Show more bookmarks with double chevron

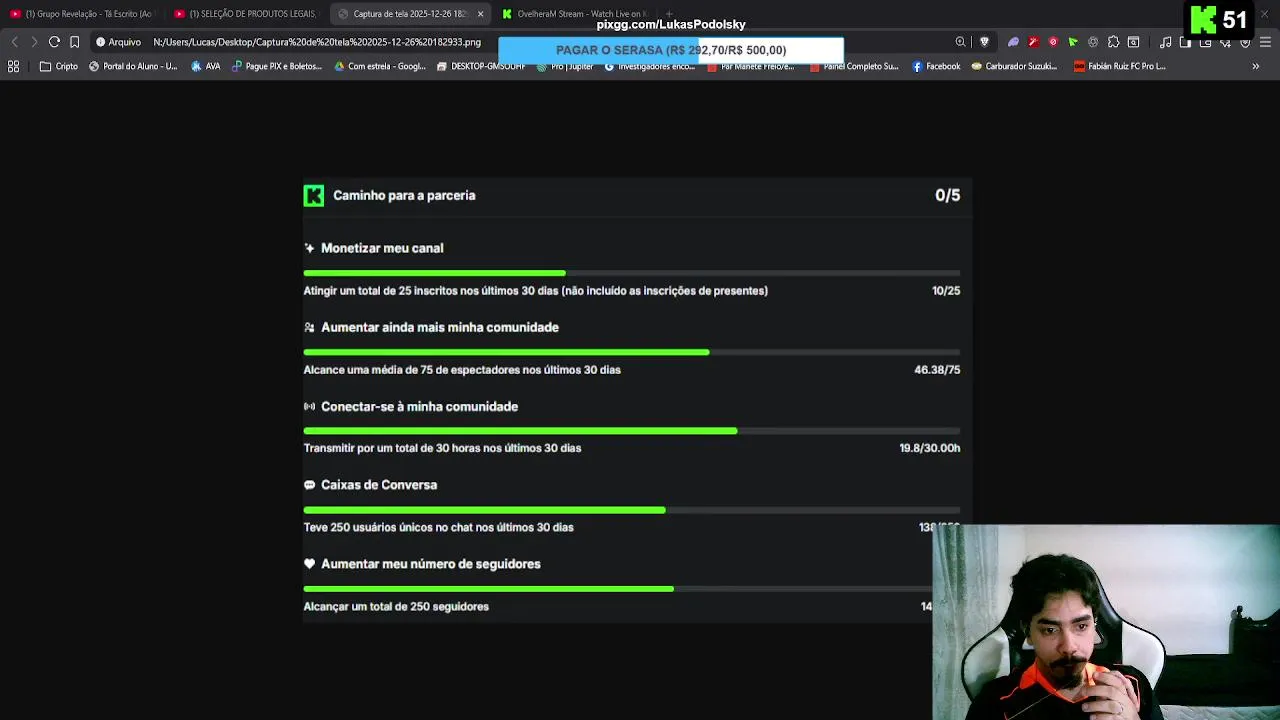tap(1256, 66)
